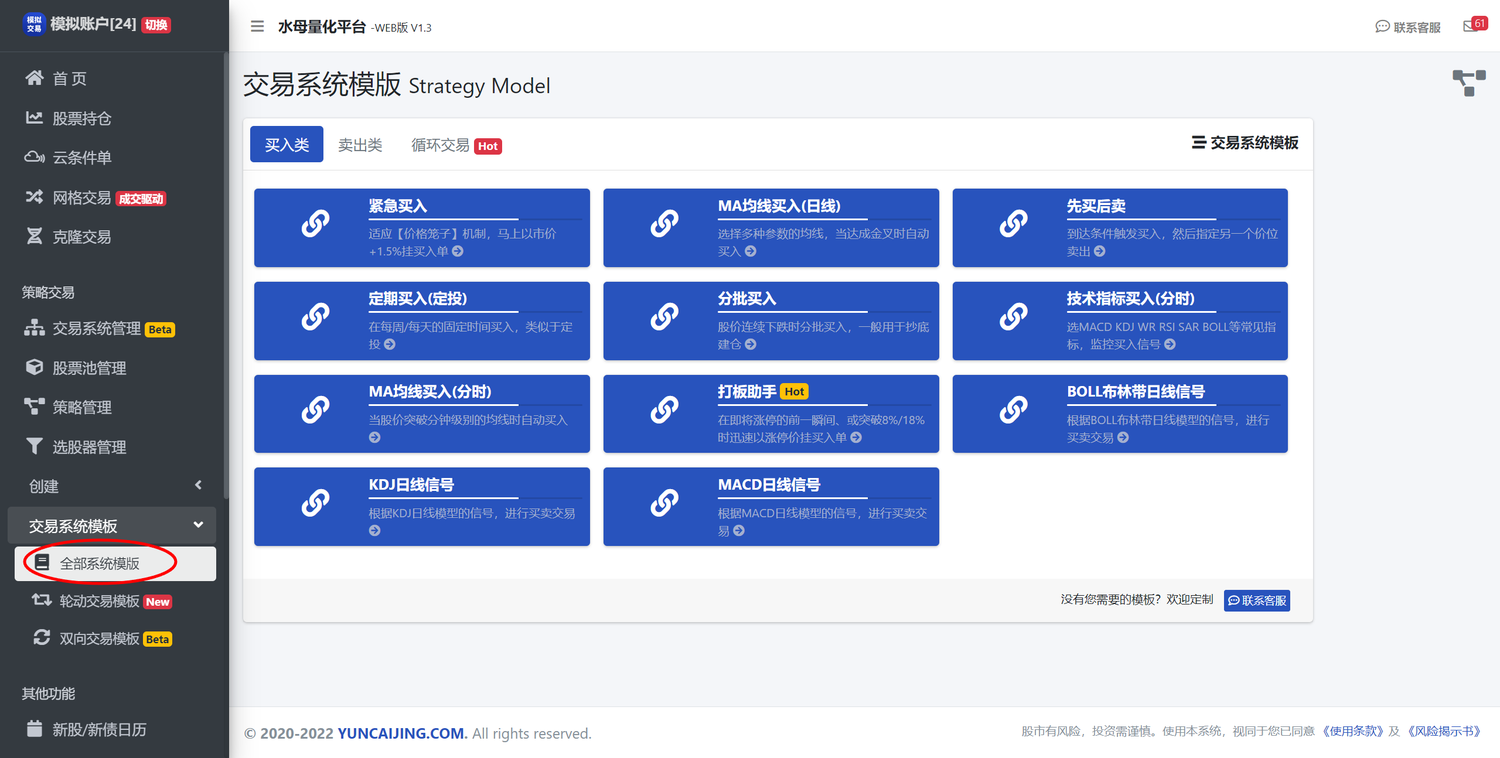Open the 定期买入(定投) template card
1500x758 pixels.
point(421,320)
